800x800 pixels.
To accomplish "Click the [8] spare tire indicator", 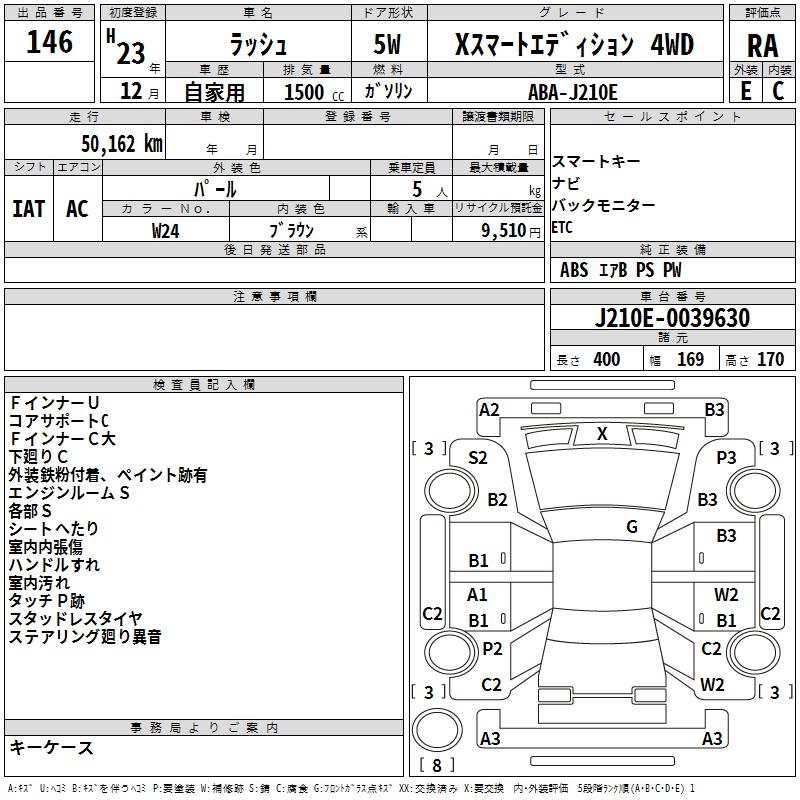I will pos(437,765).
